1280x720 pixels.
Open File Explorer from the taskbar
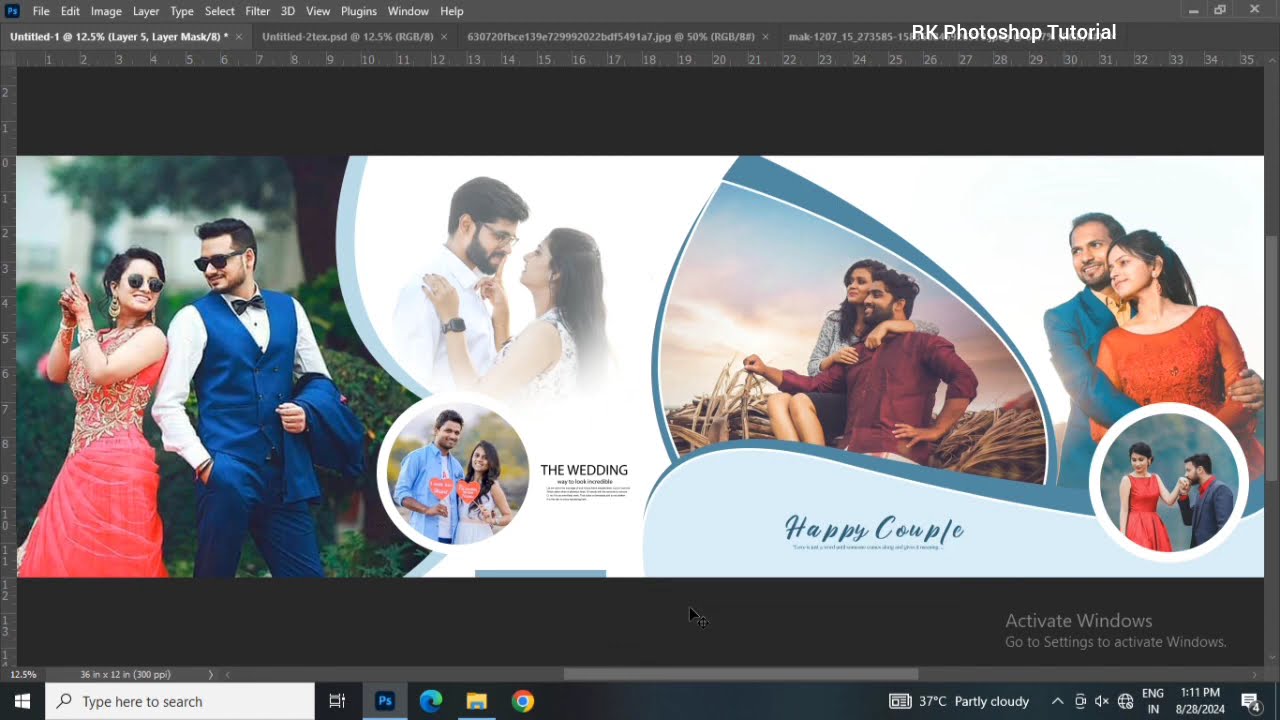pyautogui.click(x=476, y=701)
